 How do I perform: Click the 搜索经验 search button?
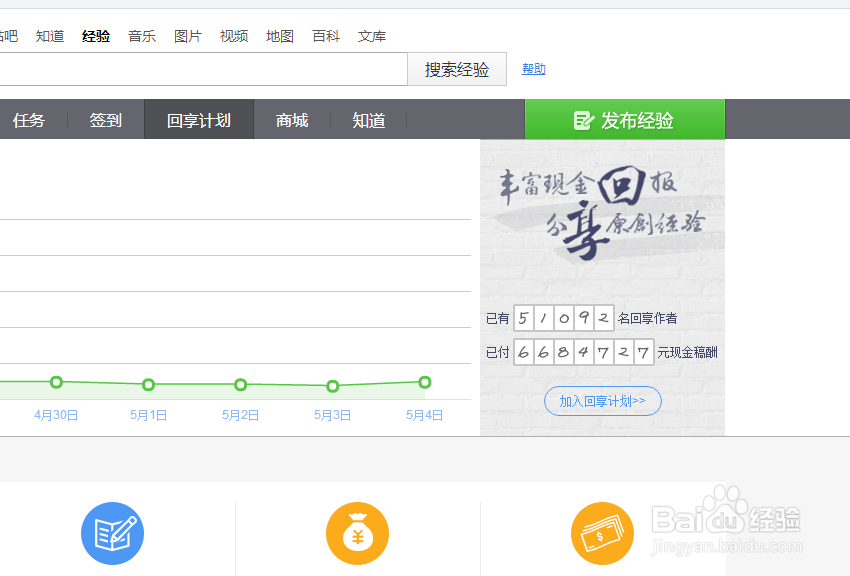(x=457, y=68)
